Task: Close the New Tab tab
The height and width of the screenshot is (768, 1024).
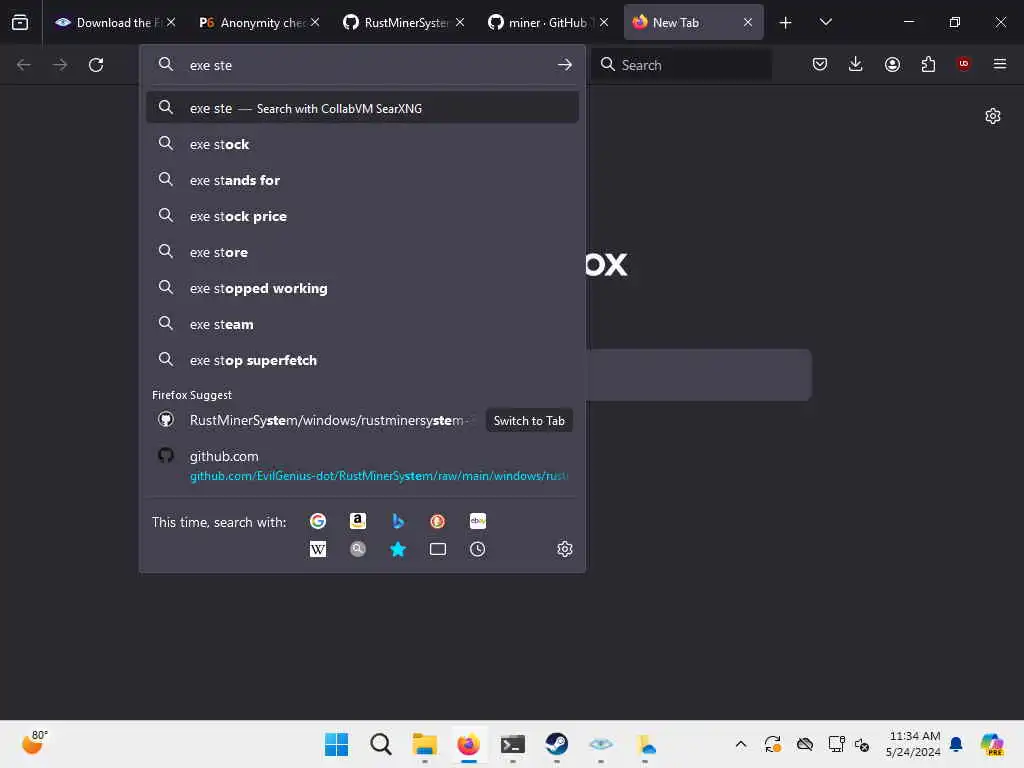Action: point(748,22)
